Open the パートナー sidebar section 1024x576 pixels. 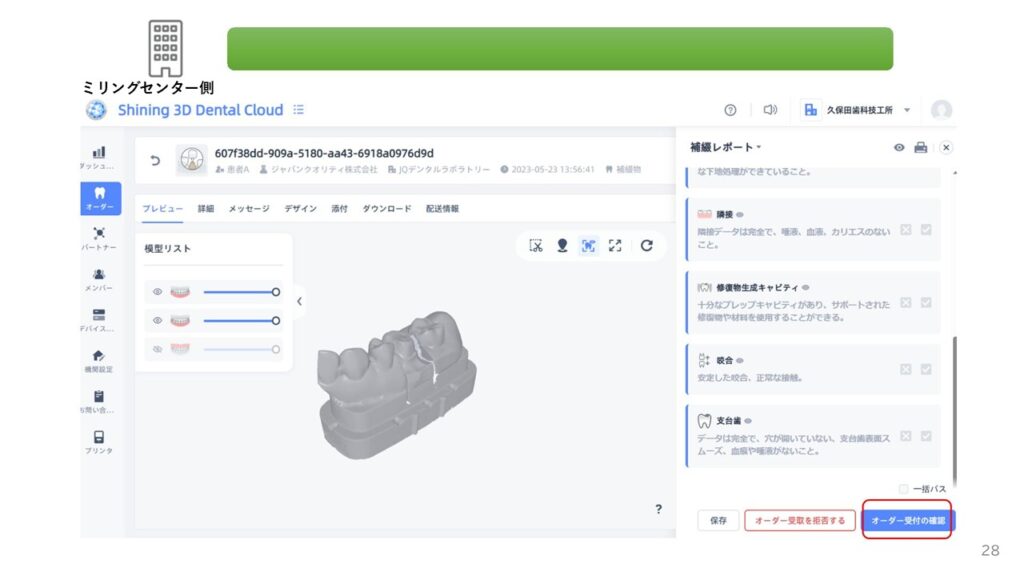click(x=98, y=238)
